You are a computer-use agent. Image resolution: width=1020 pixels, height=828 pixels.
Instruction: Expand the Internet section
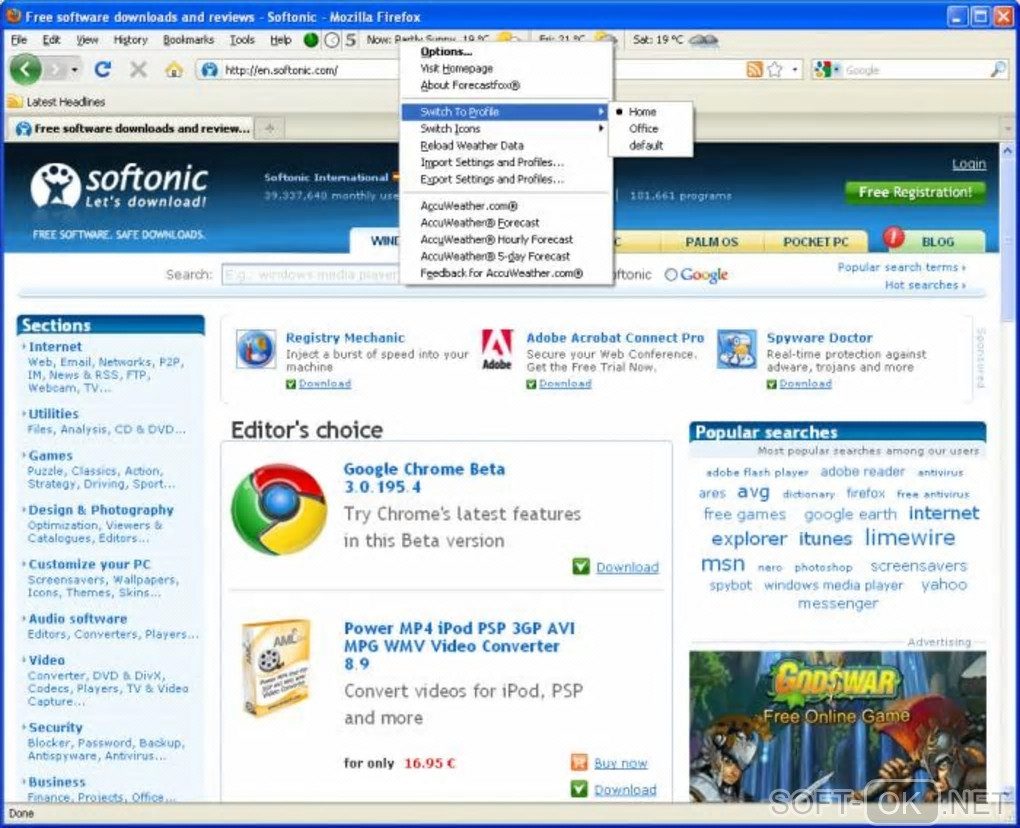coord(55,347)
